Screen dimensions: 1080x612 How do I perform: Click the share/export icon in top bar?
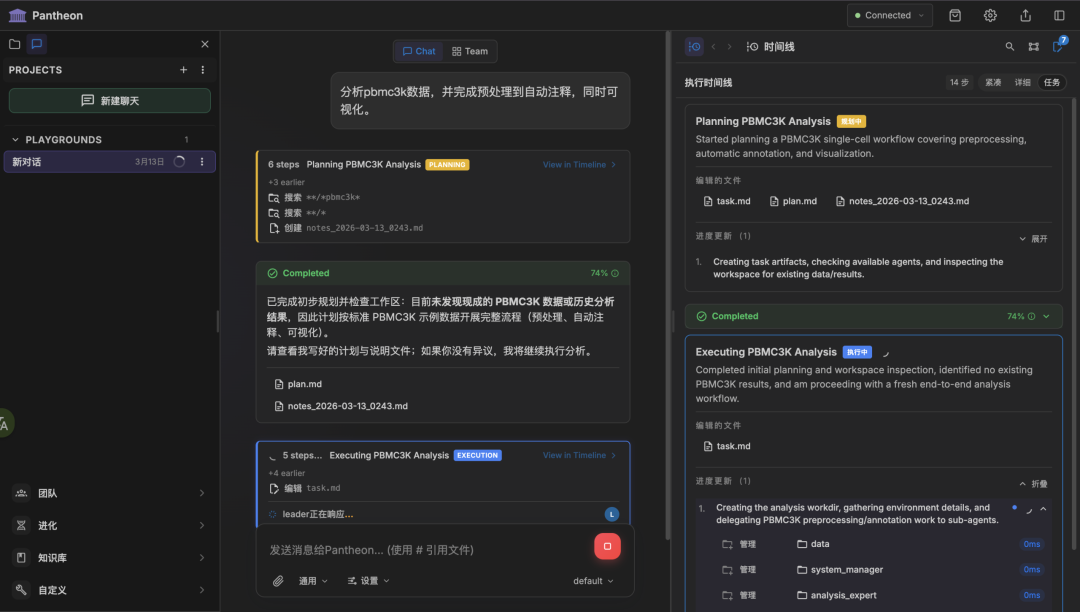point(1025,15)
